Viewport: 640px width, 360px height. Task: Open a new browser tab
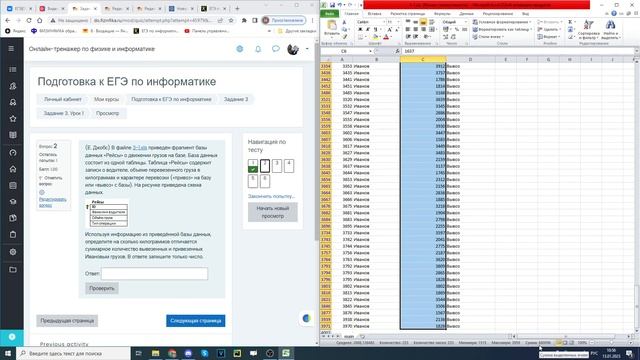click(237, 8)
